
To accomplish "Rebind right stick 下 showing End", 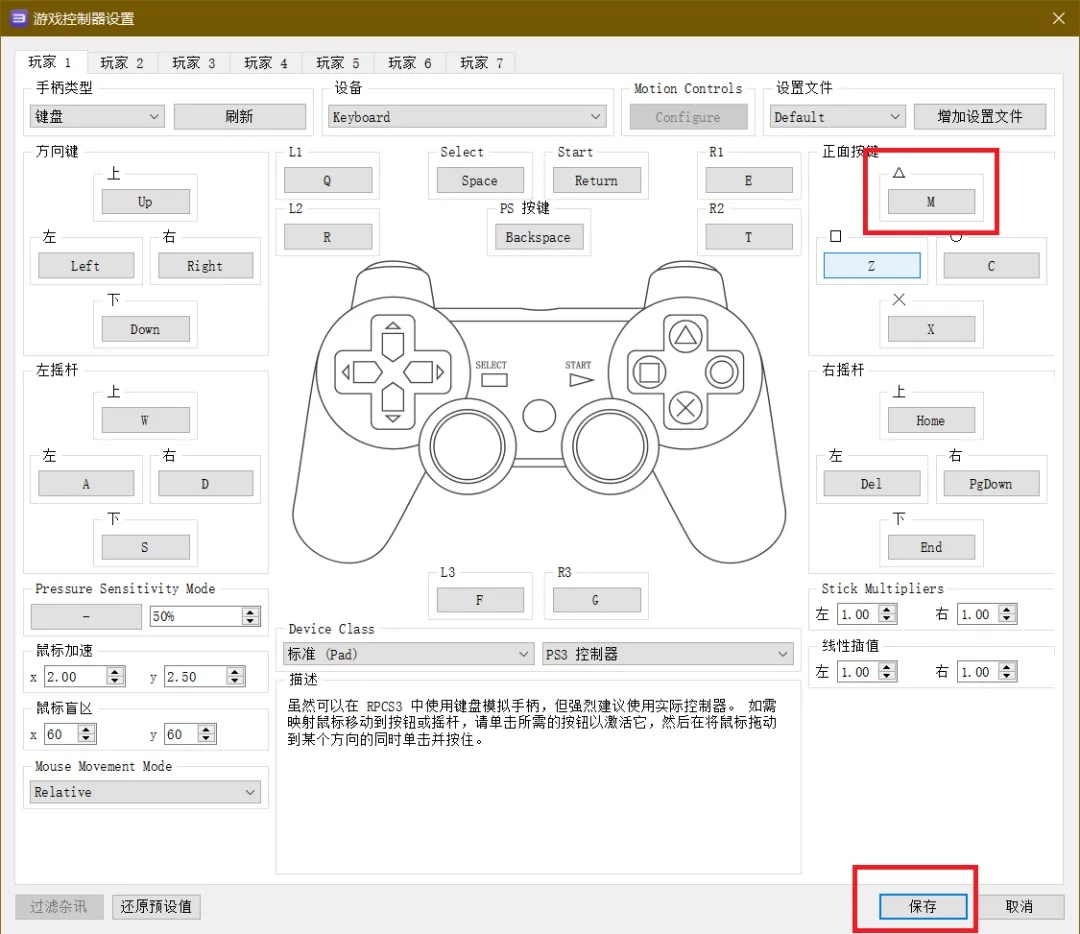I will pos(931,547).
